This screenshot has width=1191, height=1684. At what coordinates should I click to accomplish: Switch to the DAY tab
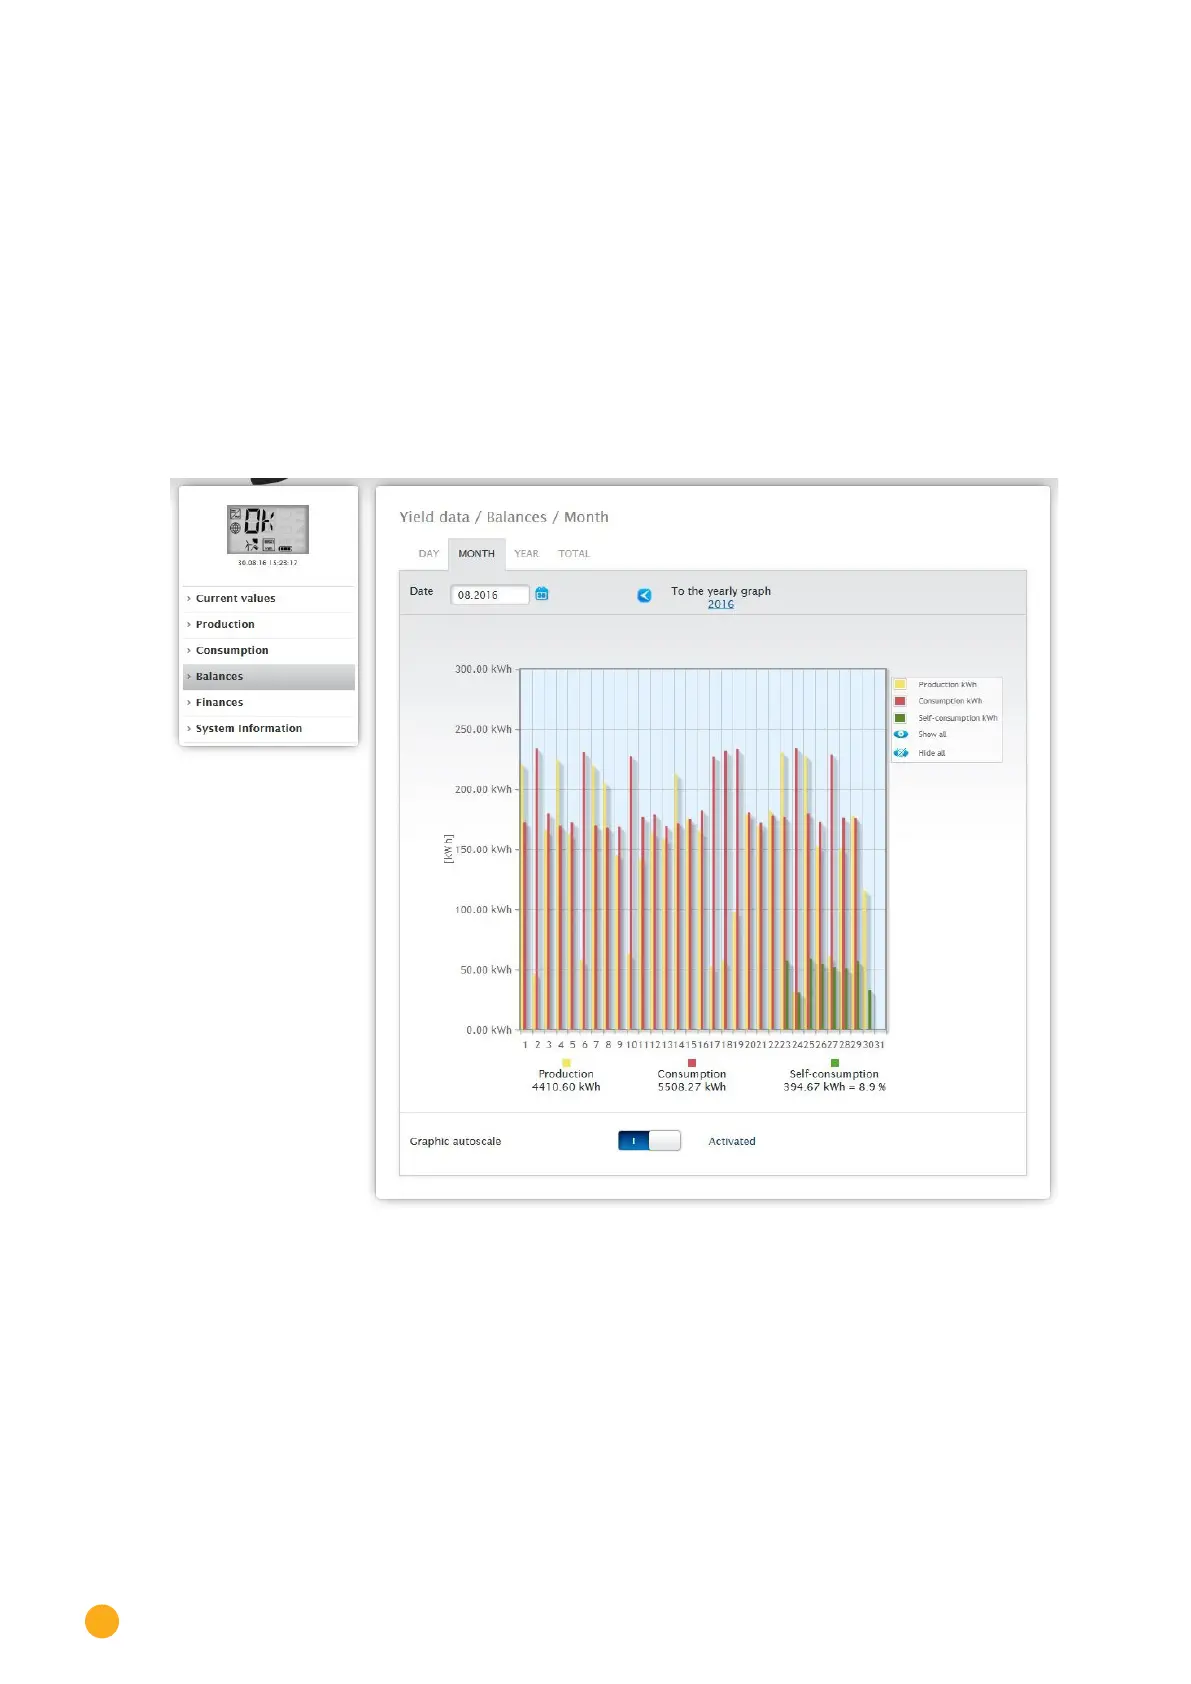click(428, 553)
